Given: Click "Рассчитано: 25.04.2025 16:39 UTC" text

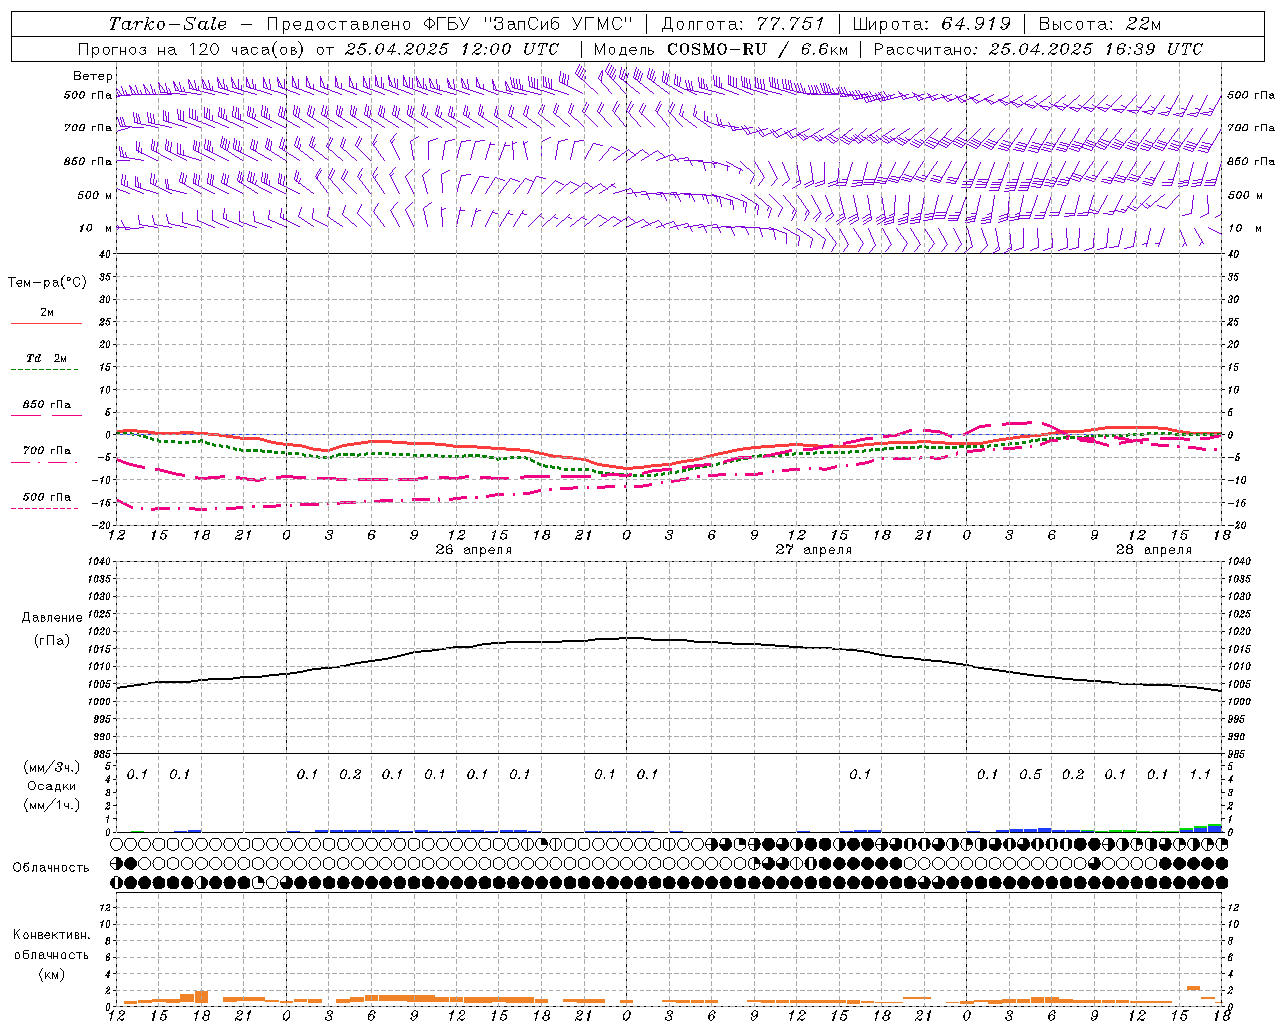Looking at the screenshot, I should (x=1038, y=49).
